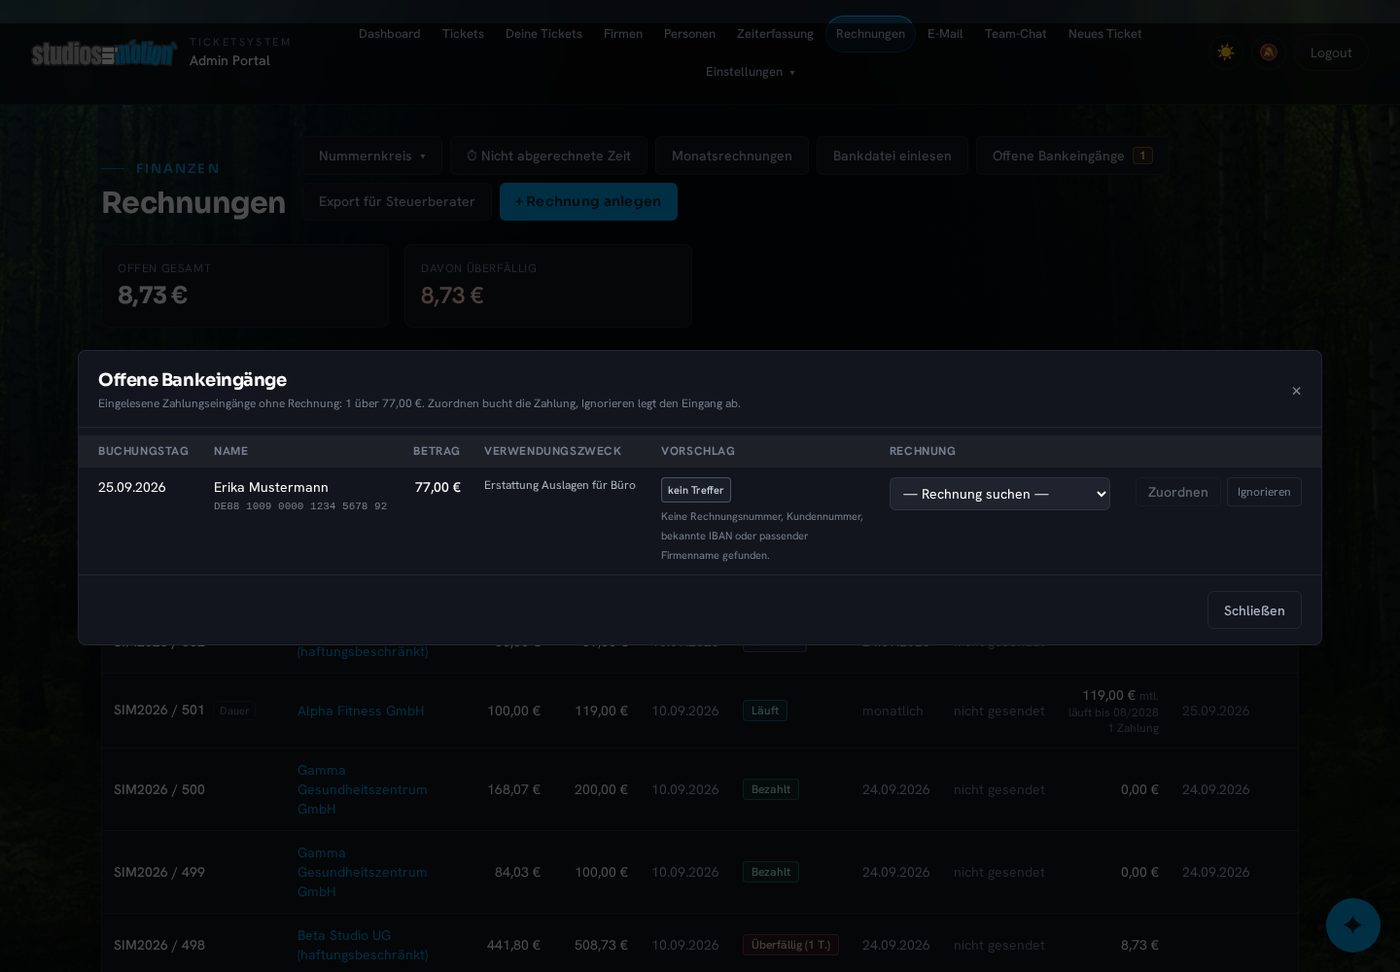Expand the Nummernkreis dropdown

[x=372, y=156]
